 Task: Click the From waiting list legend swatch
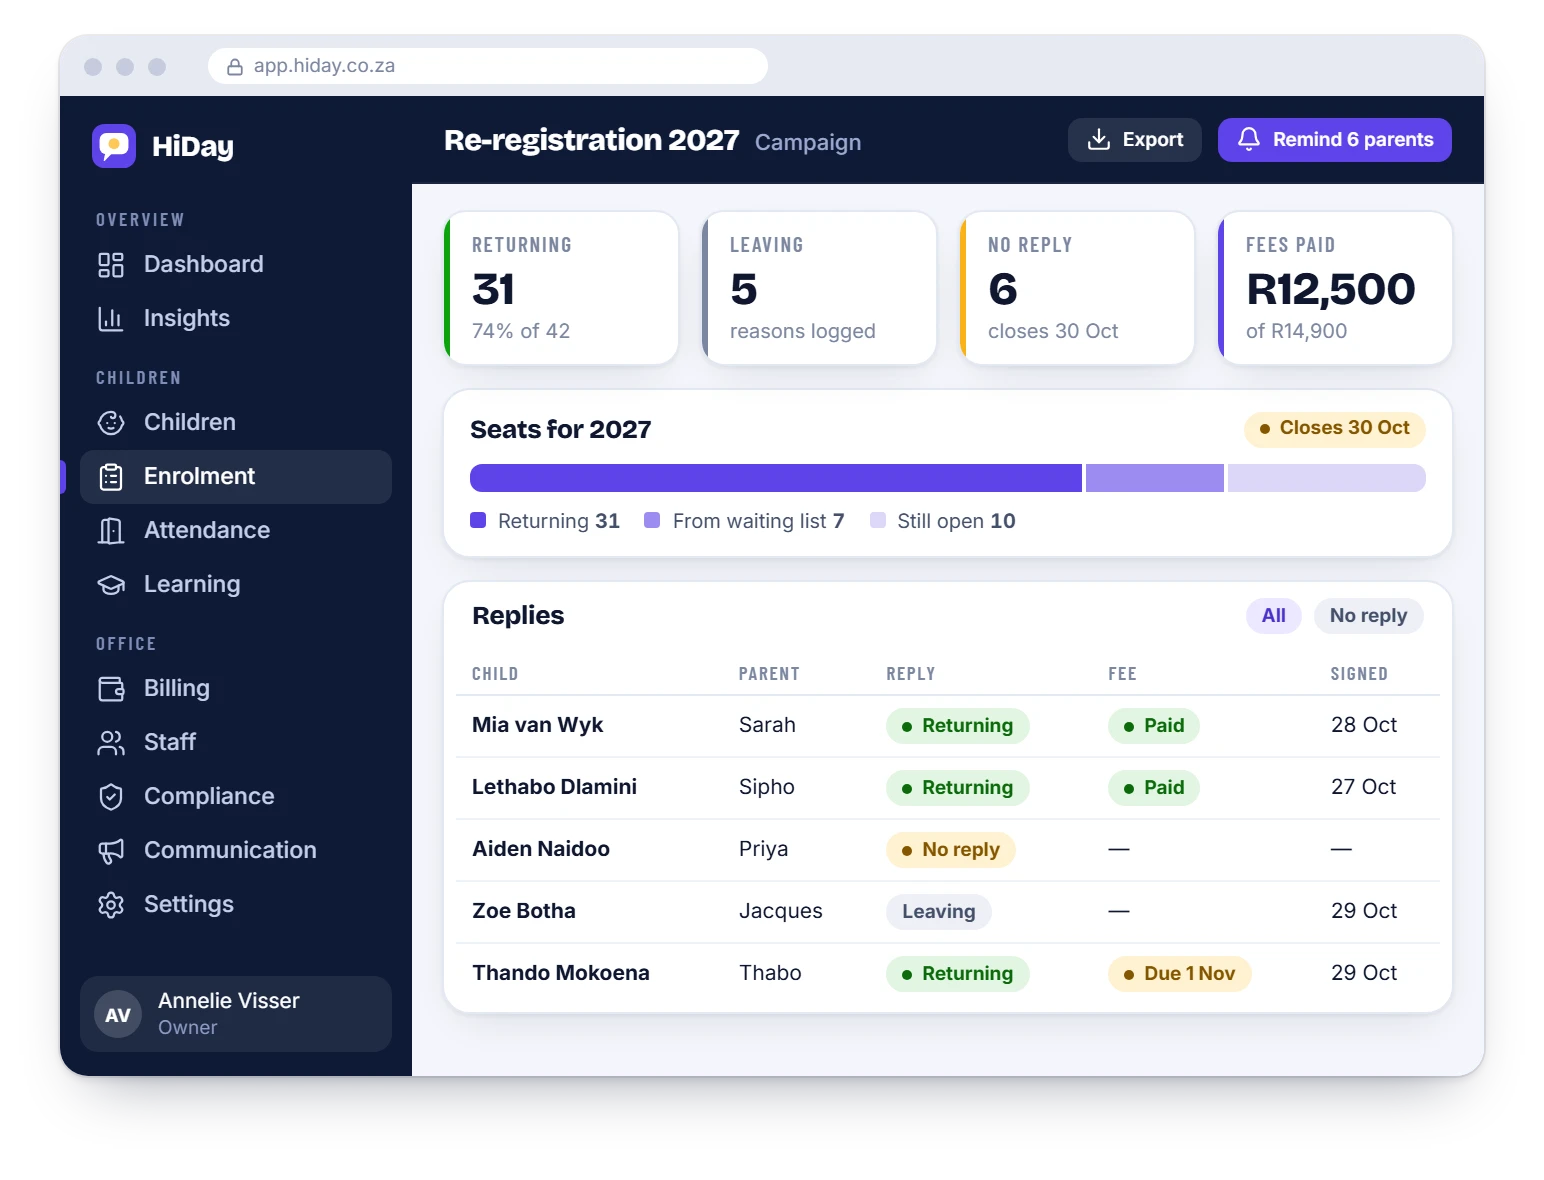pyautogui.click(x=652, y=520)
